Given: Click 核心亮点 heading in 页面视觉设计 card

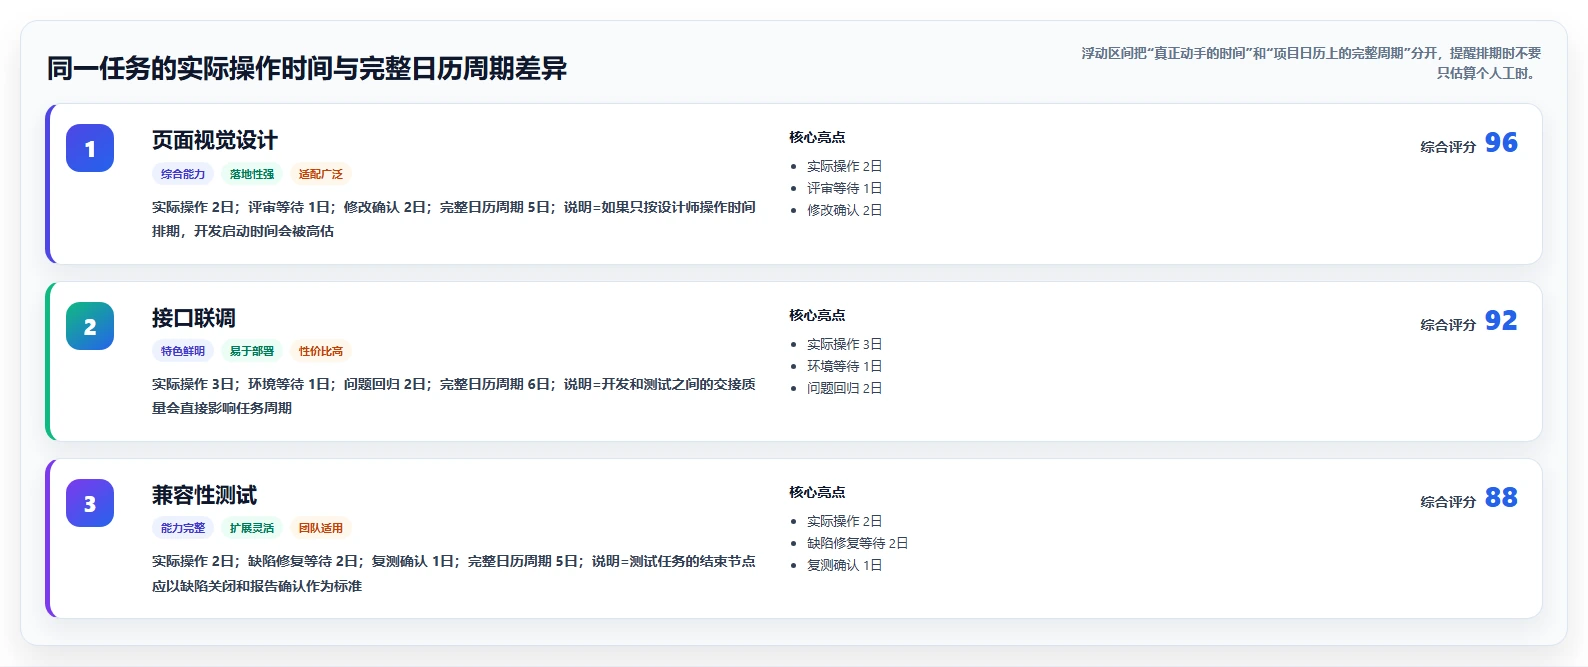Looking at the screenshot, I should point(817,137).
